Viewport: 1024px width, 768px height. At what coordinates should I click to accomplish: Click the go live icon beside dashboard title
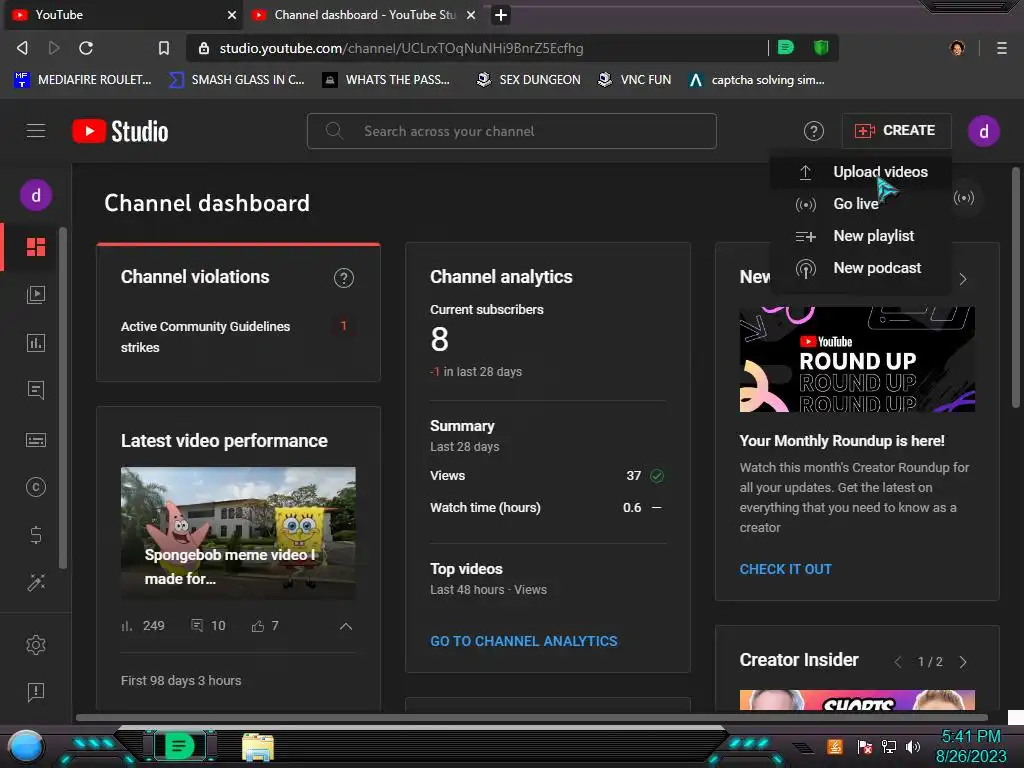click(x=964, y=197)
